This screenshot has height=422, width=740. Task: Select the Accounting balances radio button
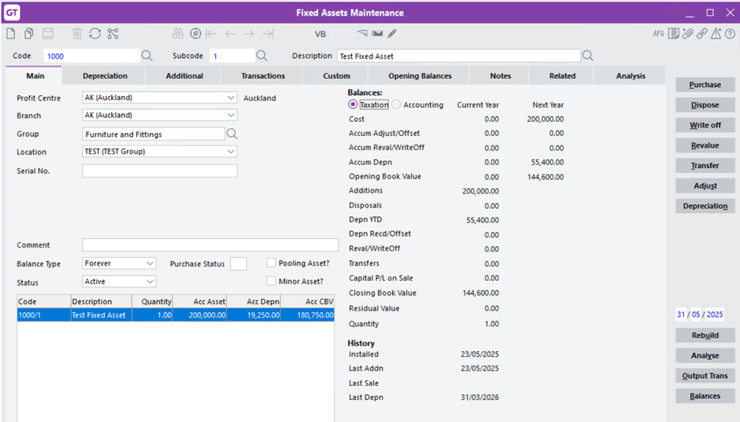point(396,104)
